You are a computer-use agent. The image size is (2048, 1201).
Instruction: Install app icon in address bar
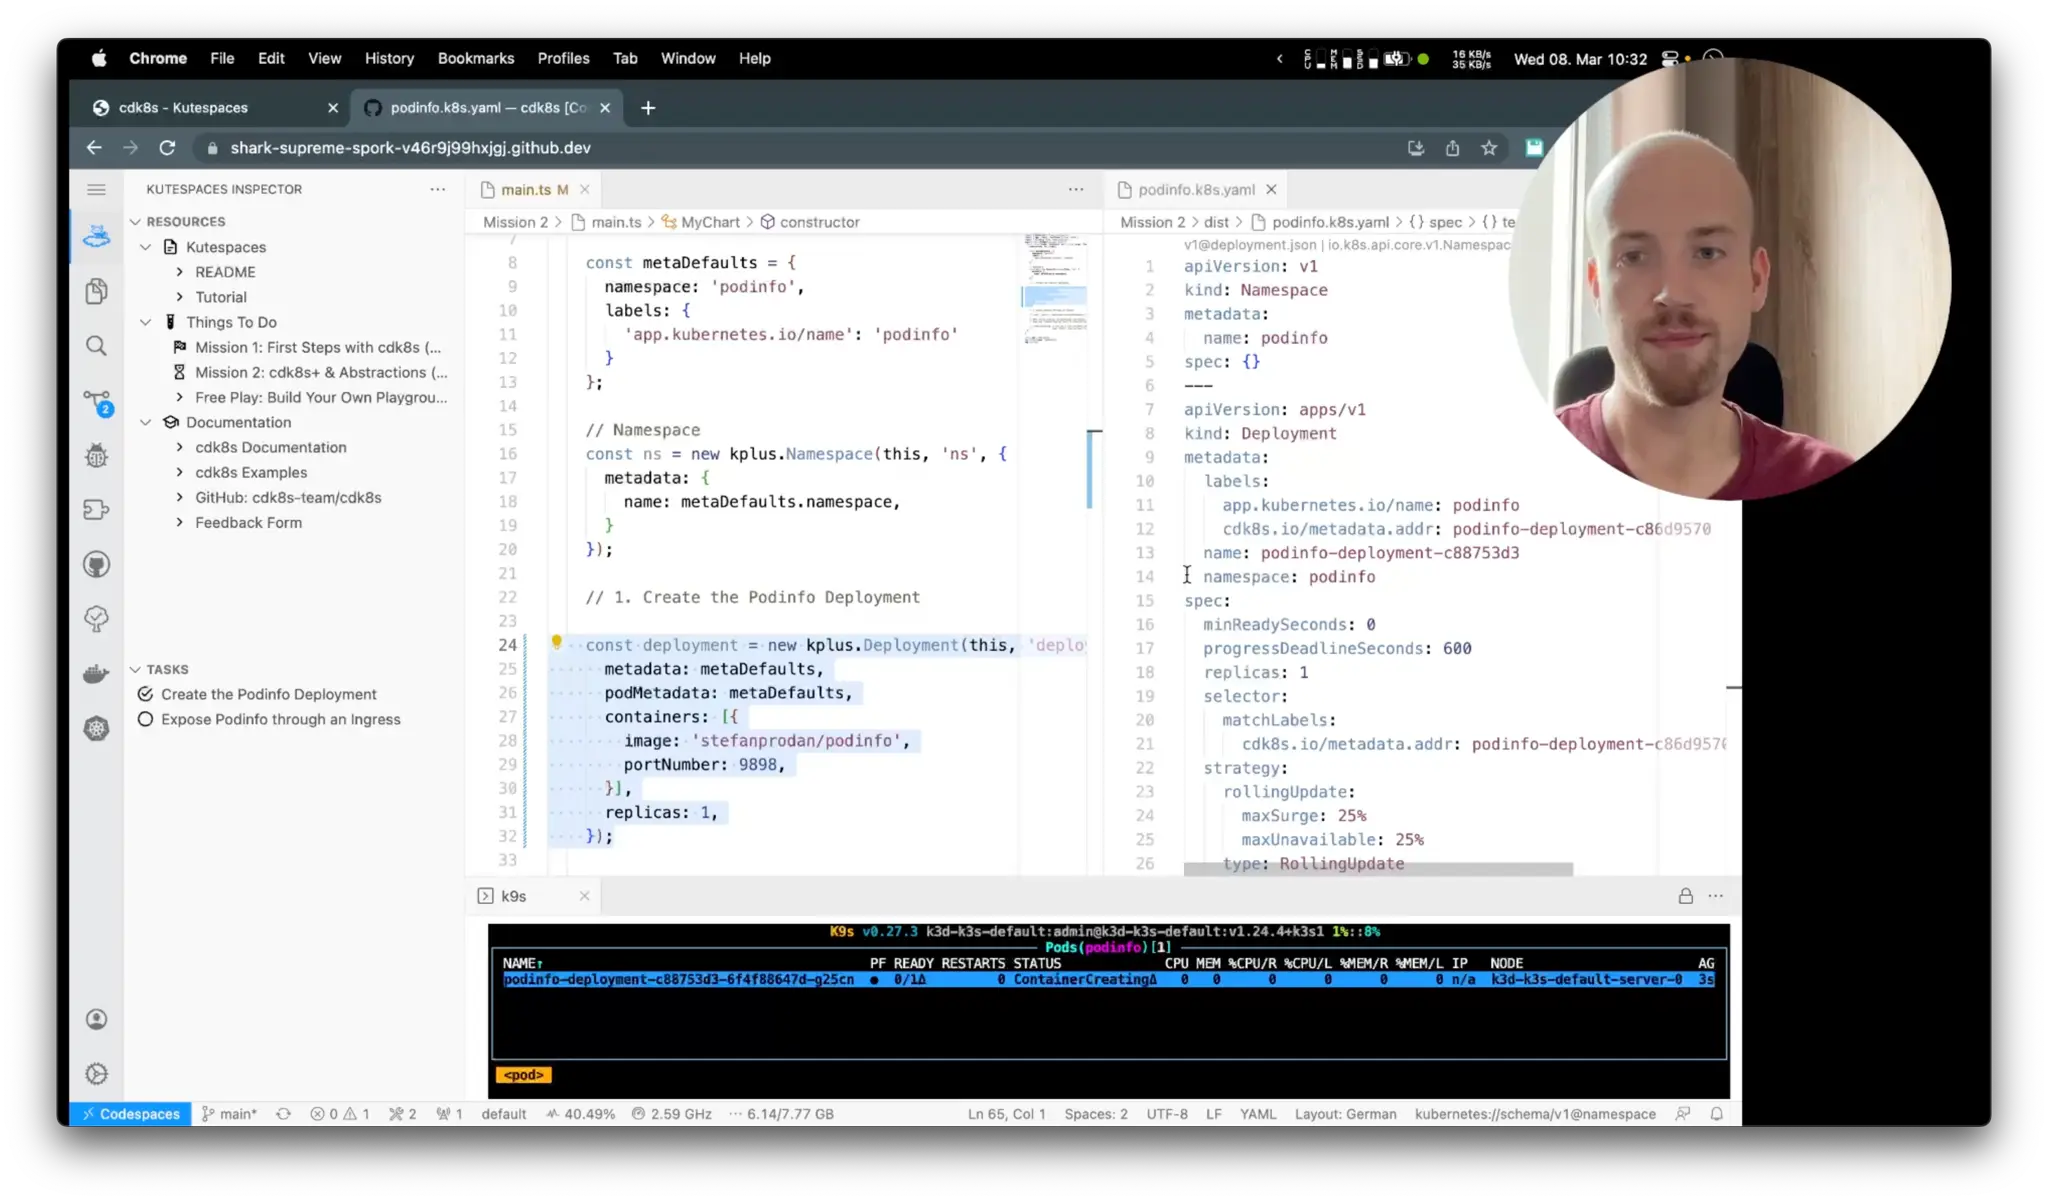point(1415,148)
